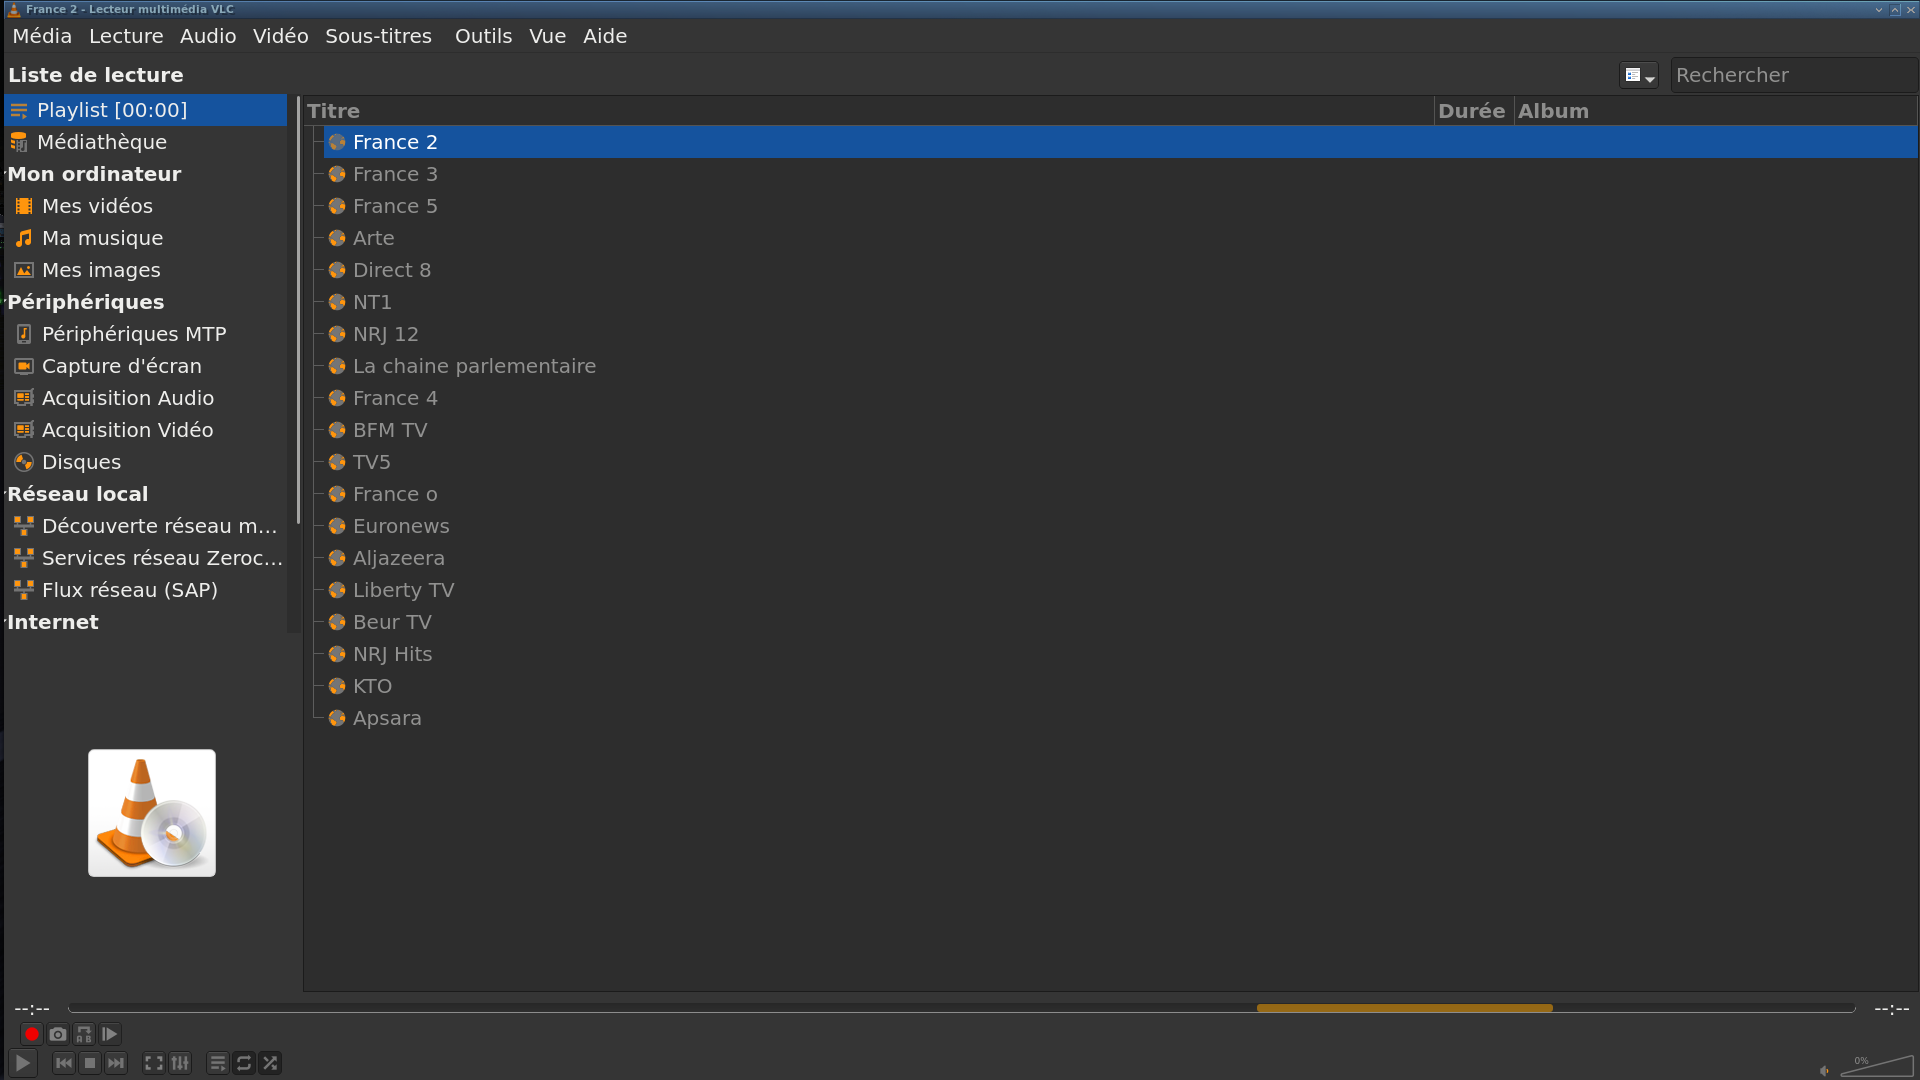Toggle random shuffle playback

click(270, 1063)
